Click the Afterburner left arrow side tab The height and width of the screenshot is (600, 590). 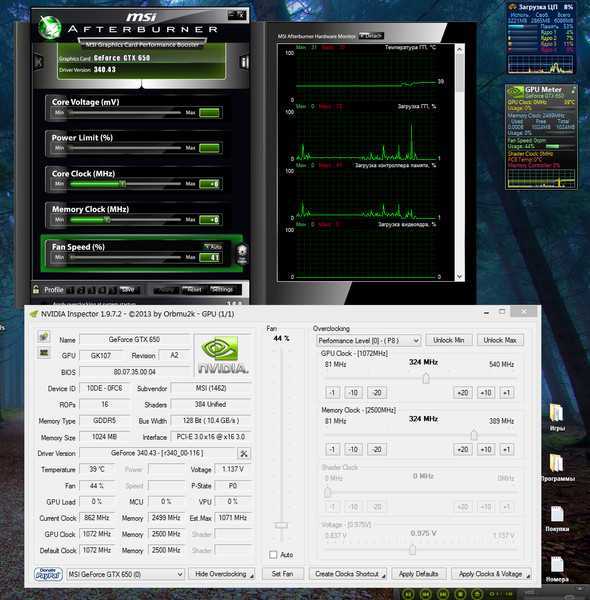pyautogui.click(x=39, y=61)
